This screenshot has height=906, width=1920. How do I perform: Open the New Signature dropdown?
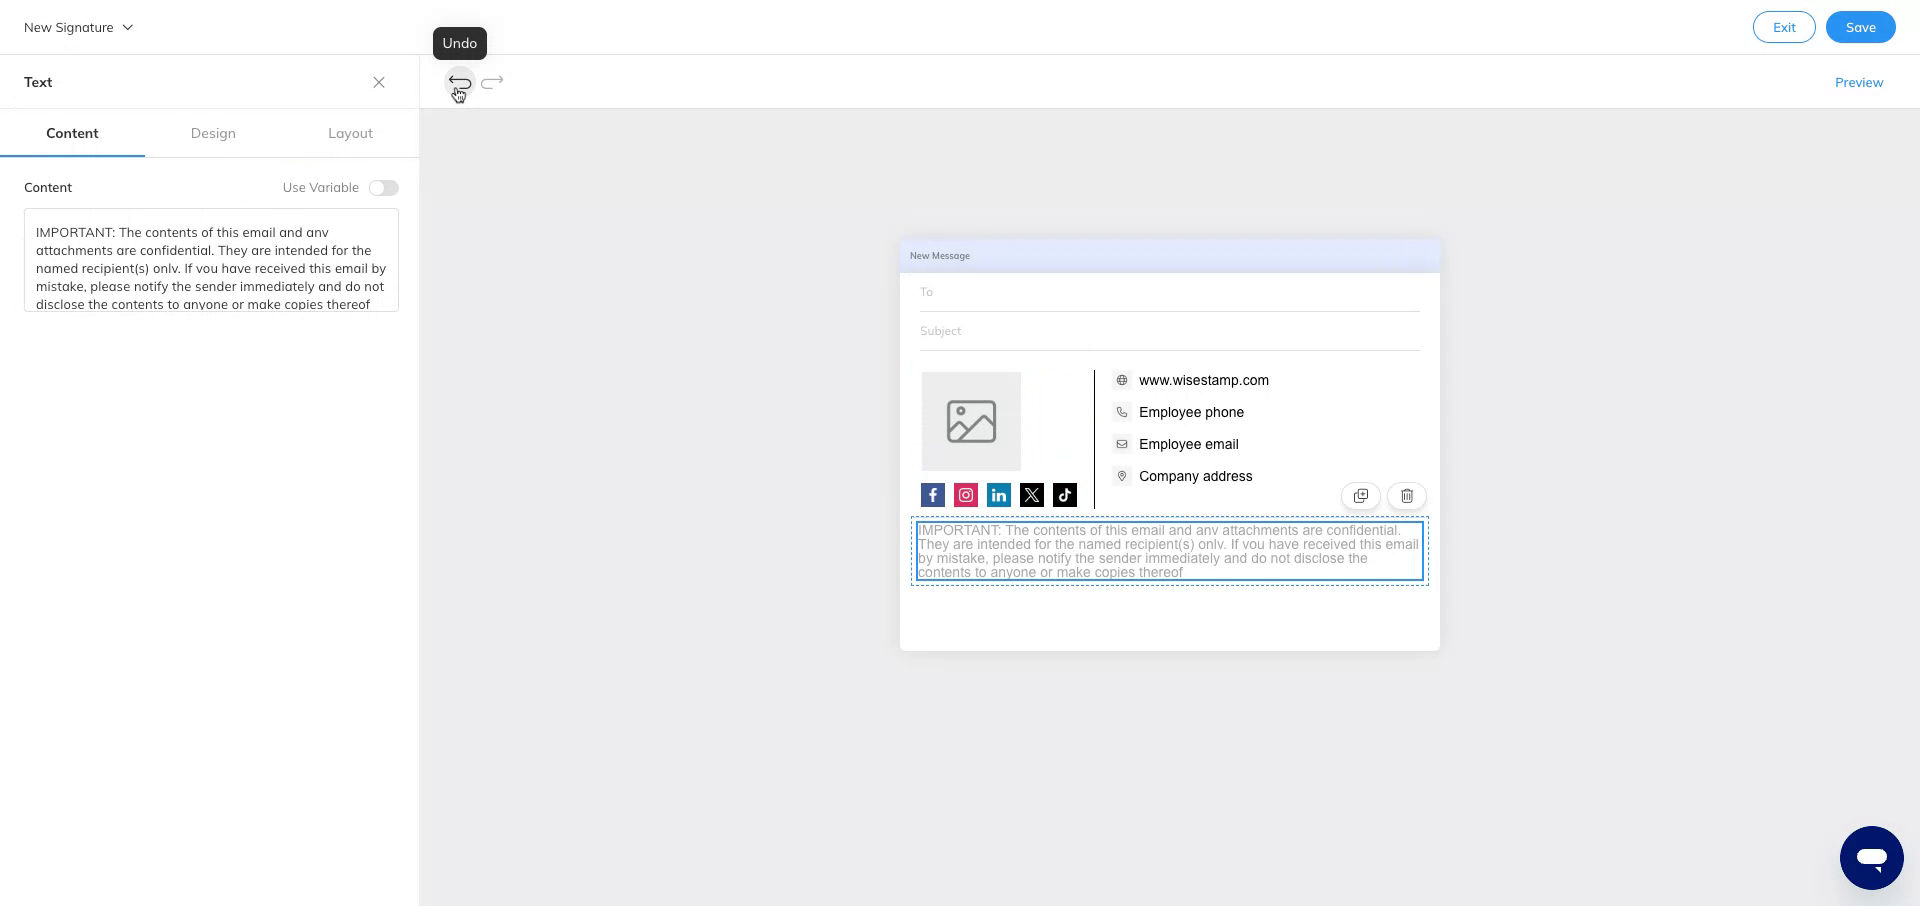[70, 27]
